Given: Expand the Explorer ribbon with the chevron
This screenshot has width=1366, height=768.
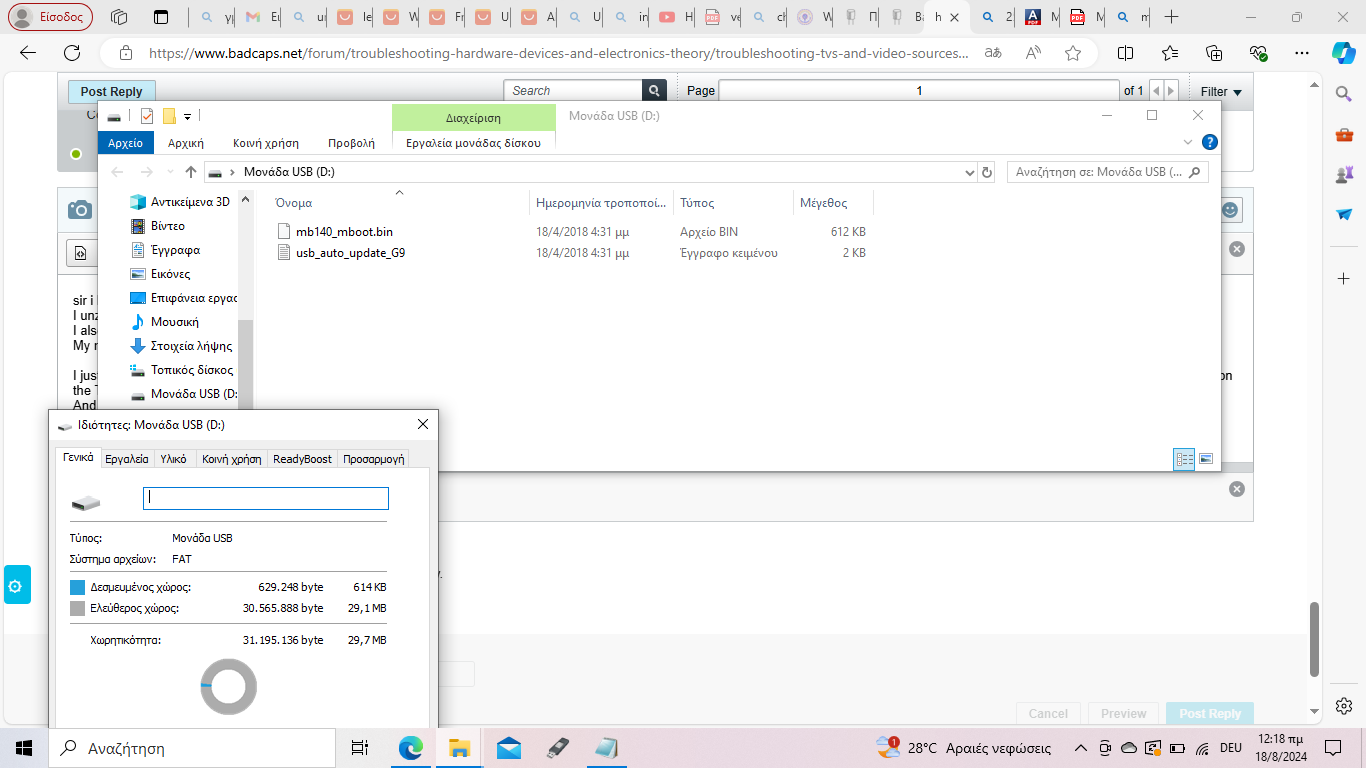Looking at the screenshot, I should pyautogui.click(x=1187, y=142).
